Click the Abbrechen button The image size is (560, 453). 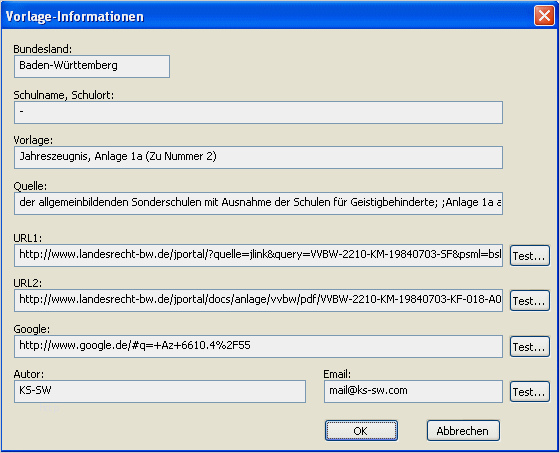click(x=463, y=430)
